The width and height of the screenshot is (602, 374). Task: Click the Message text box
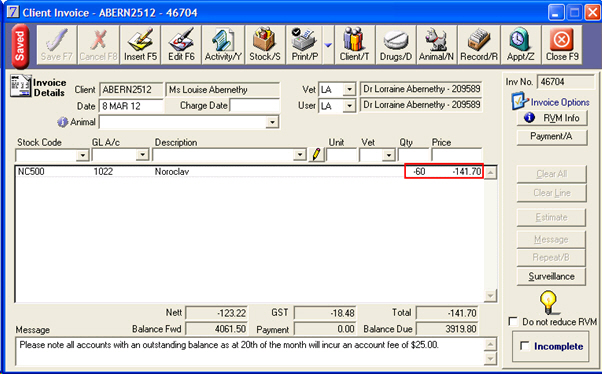pyautogui.click(x=250, y=351)
